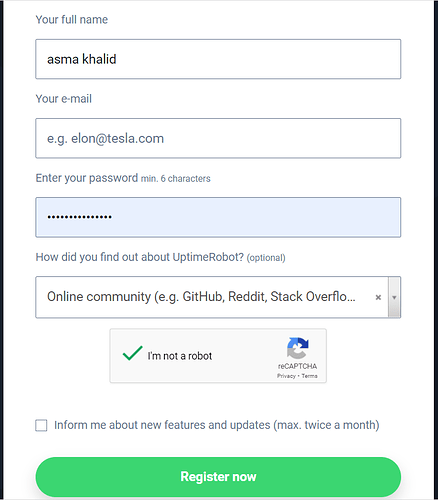This screenshot has height=500, width=438.
Task: Open the reCAPTCHA Privacy link
Action: point(286,376)
